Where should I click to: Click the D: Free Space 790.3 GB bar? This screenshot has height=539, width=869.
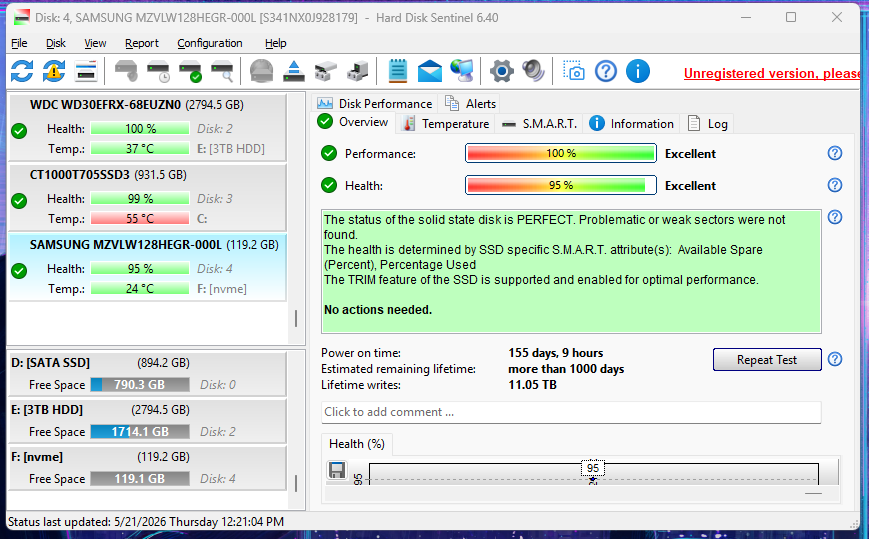[140, 384]
